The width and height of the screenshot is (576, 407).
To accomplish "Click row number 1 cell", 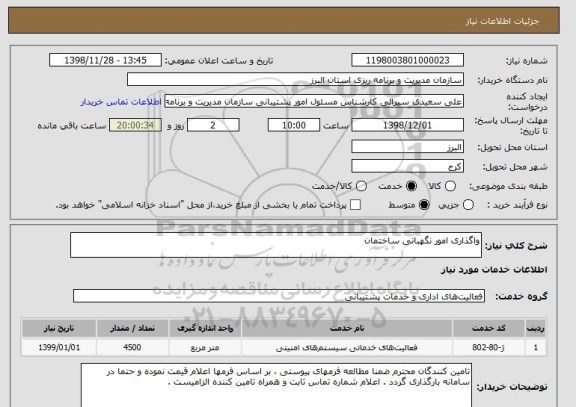I will coord(536,347).
